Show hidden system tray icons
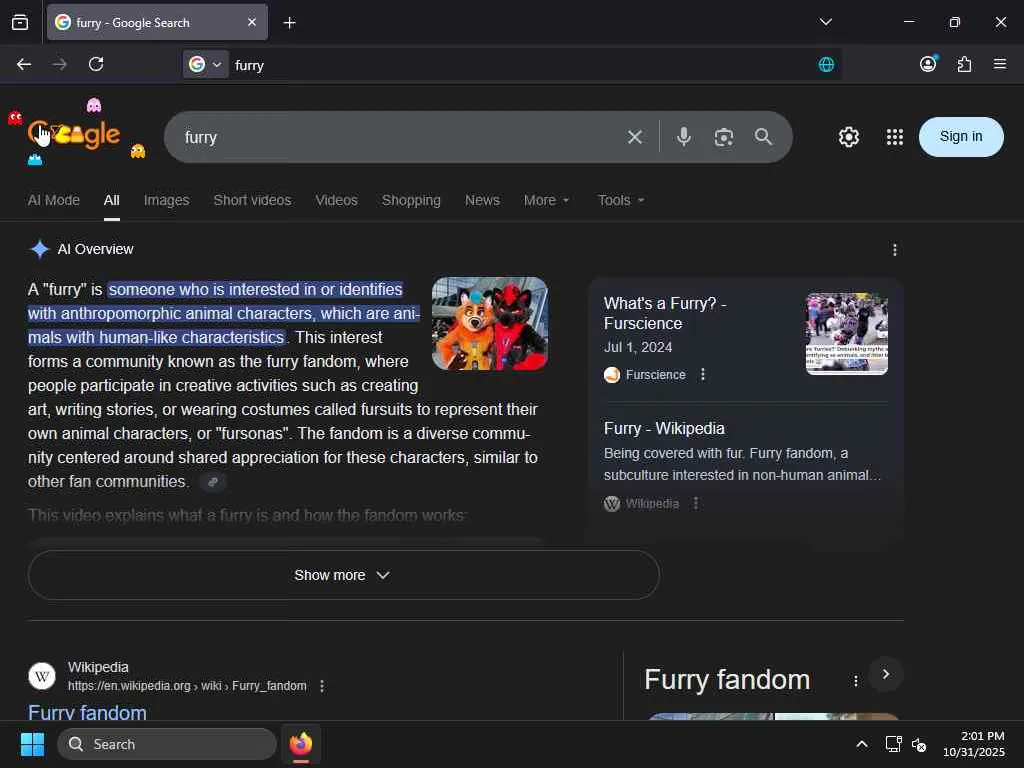Image resolution: width=1024 pixels, height=768 pixels. point(862,744)
